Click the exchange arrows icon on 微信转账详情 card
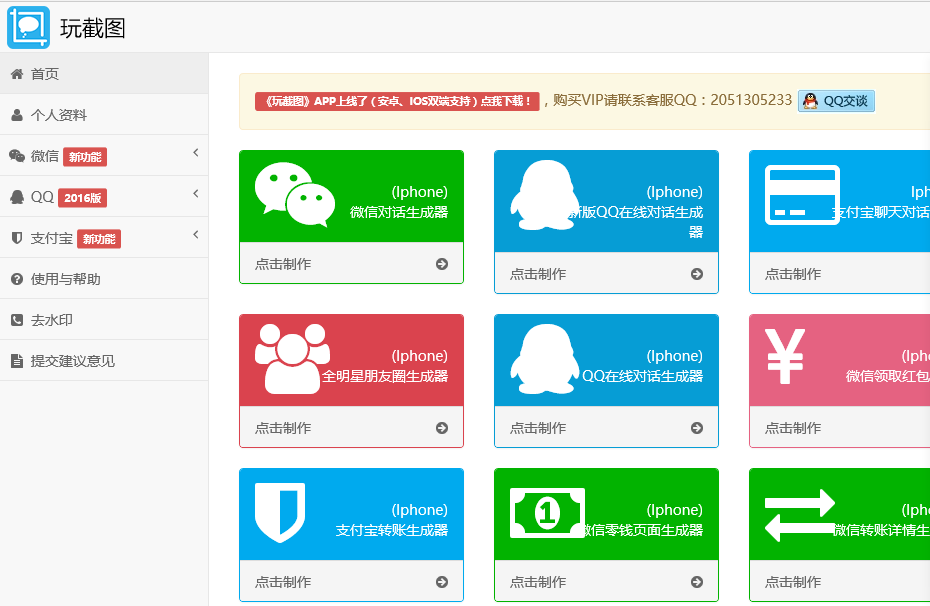 coord(800,515)
